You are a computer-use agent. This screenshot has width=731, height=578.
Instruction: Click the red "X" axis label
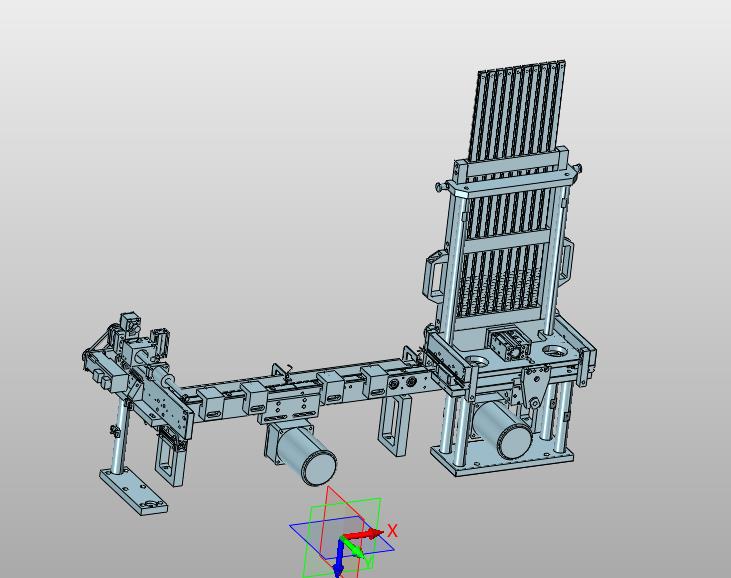(393, 531)
